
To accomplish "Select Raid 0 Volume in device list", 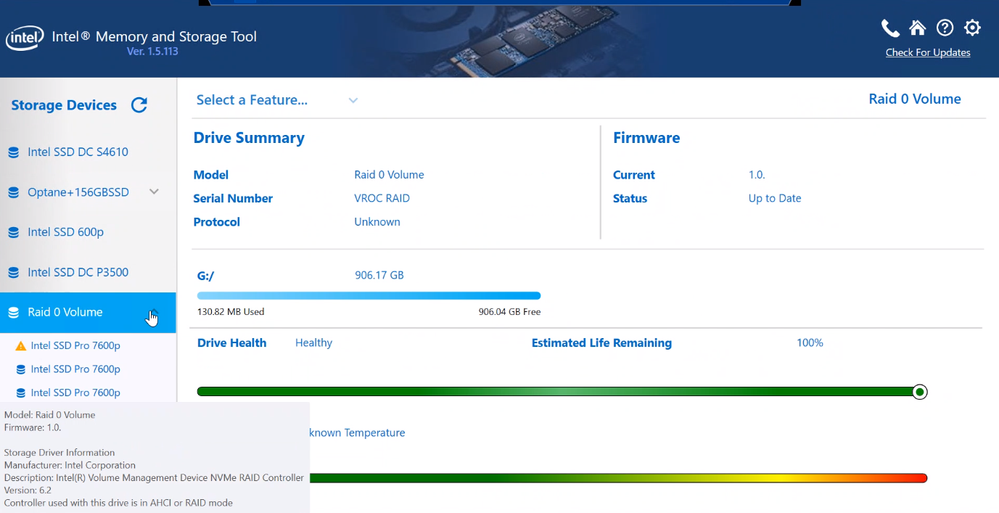I will point(88,312).
